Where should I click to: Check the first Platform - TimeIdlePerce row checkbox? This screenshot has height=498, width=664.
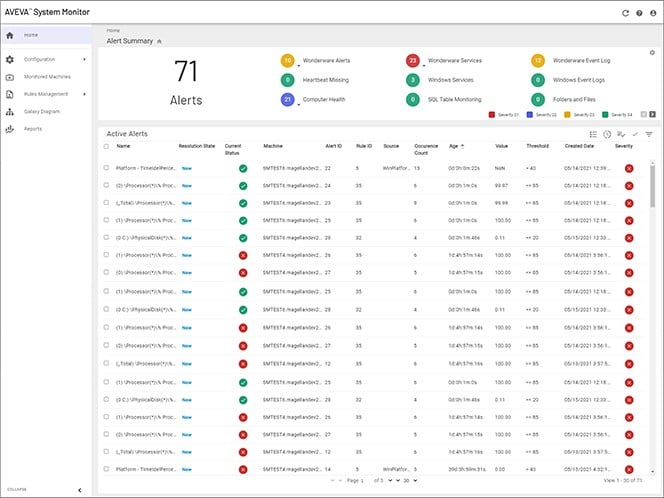[x=107, y=168]
